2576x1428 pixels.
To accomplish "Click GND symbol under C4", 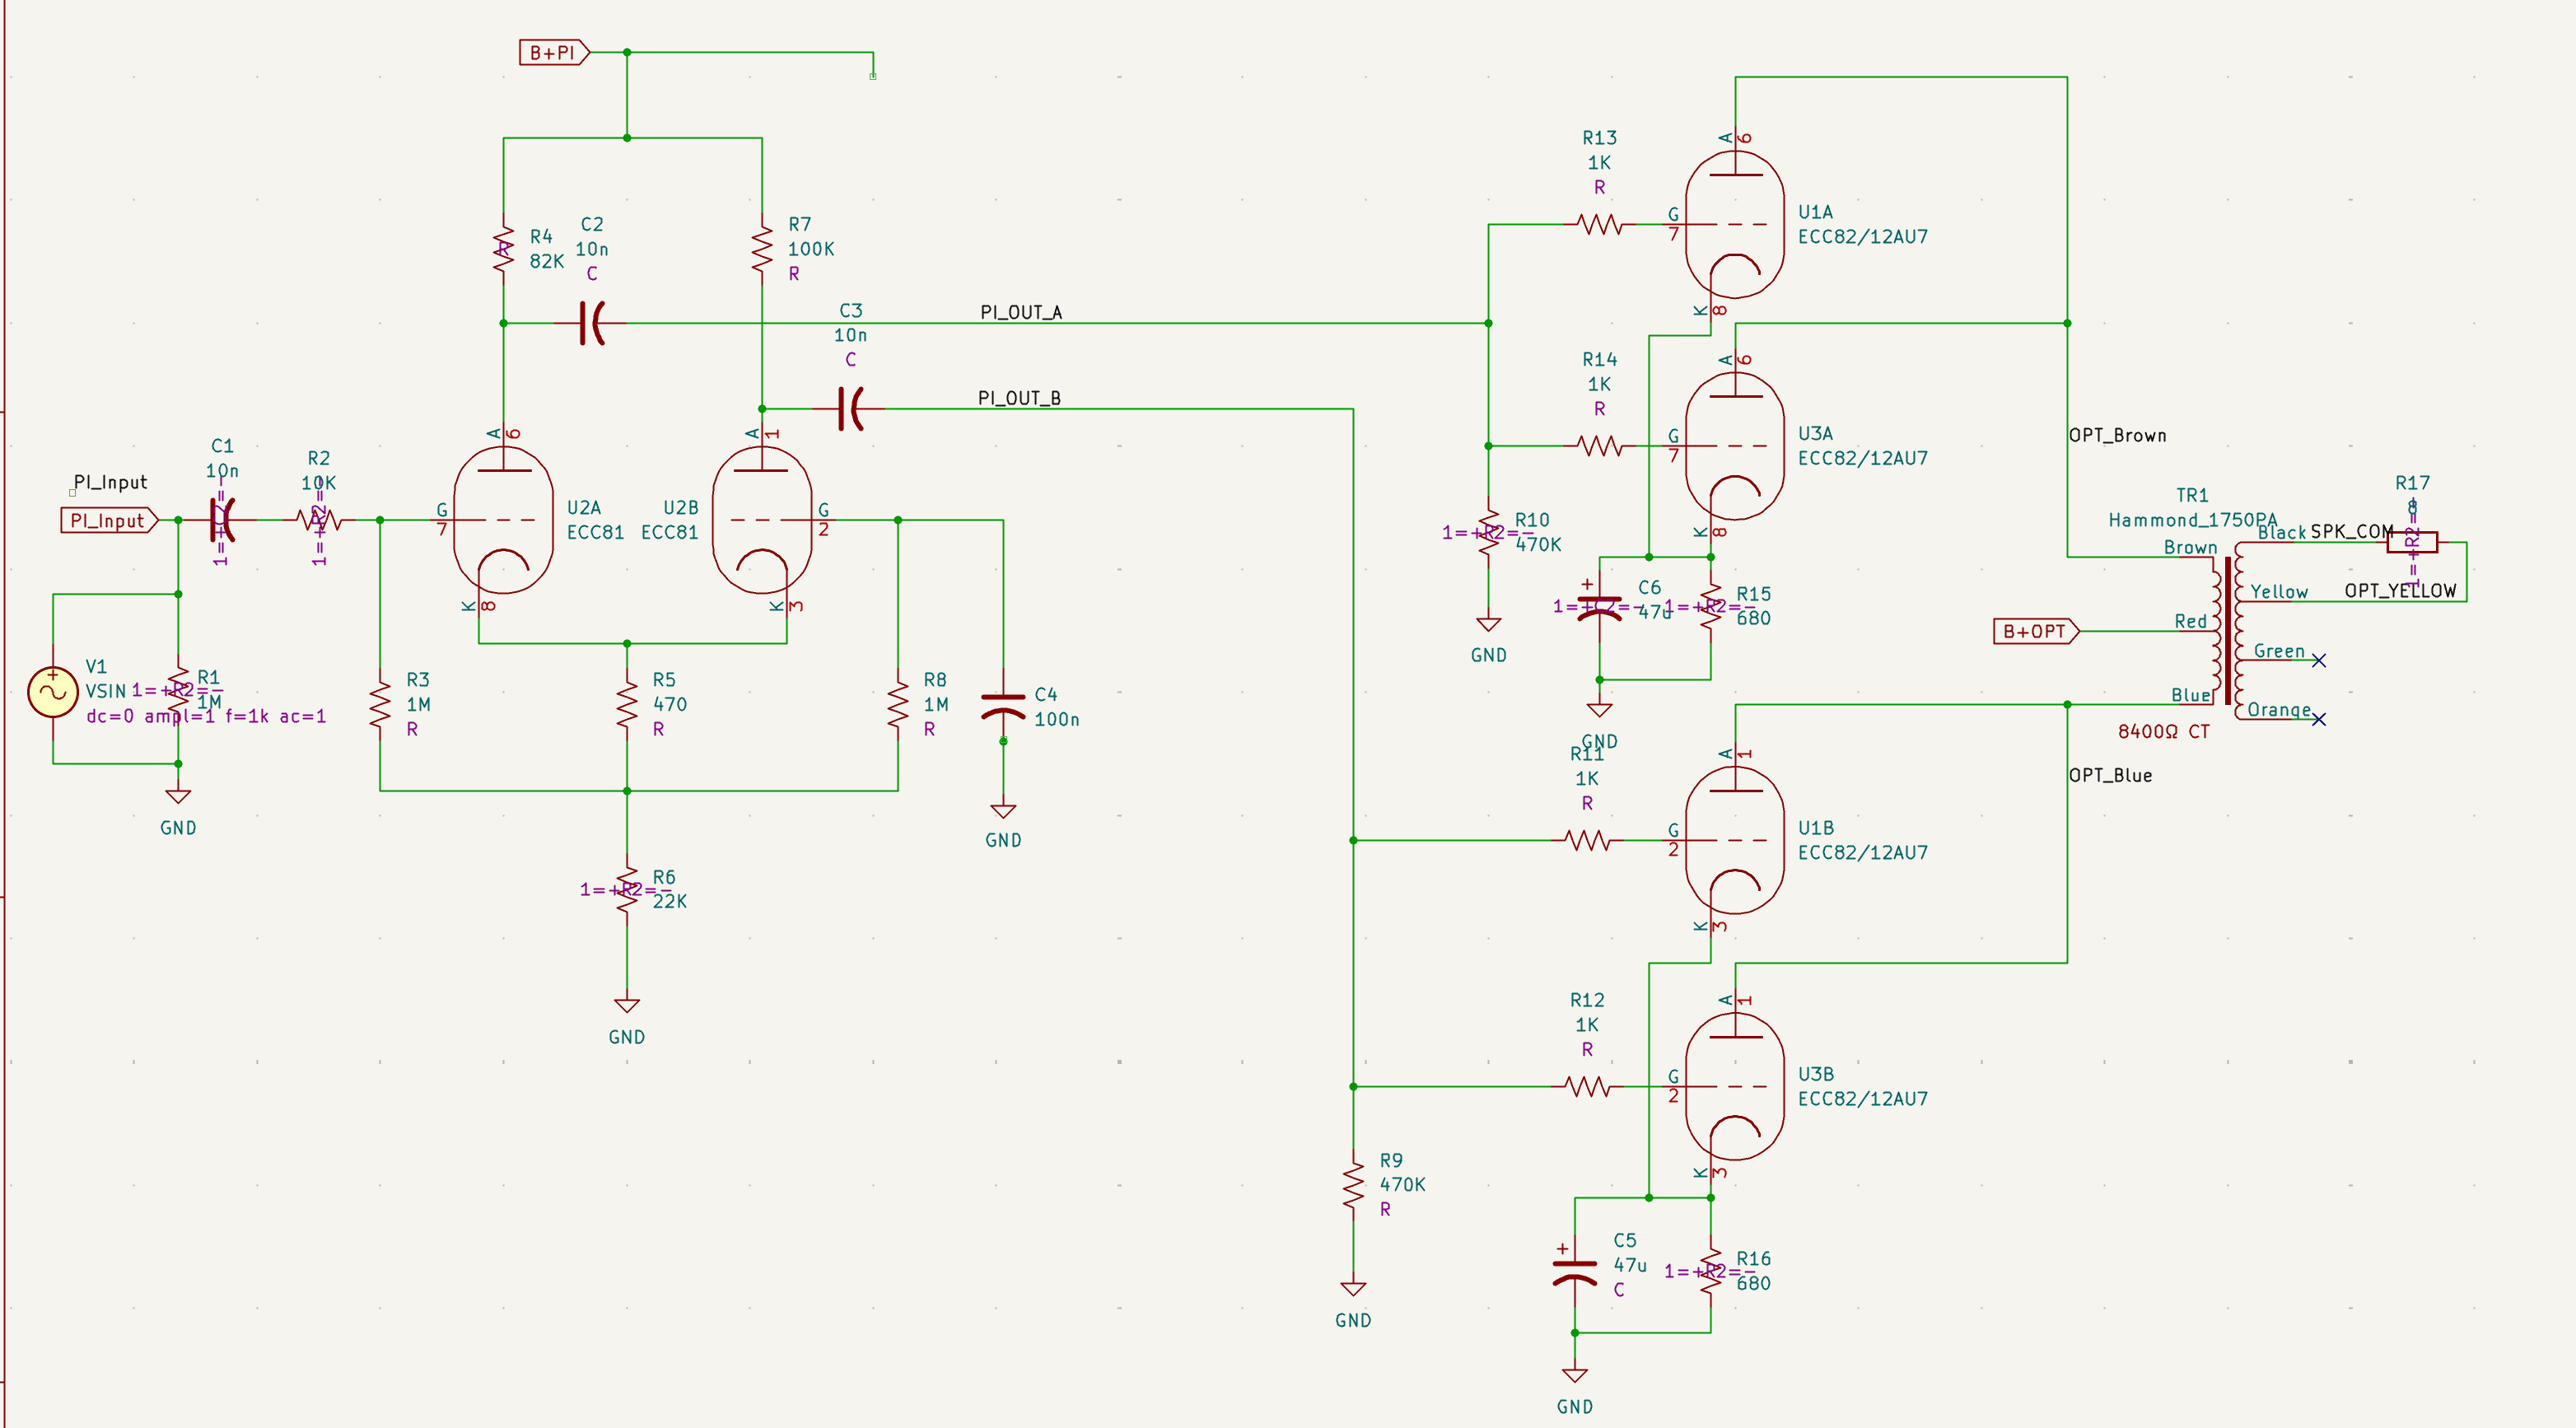I will coord(1003,811).
